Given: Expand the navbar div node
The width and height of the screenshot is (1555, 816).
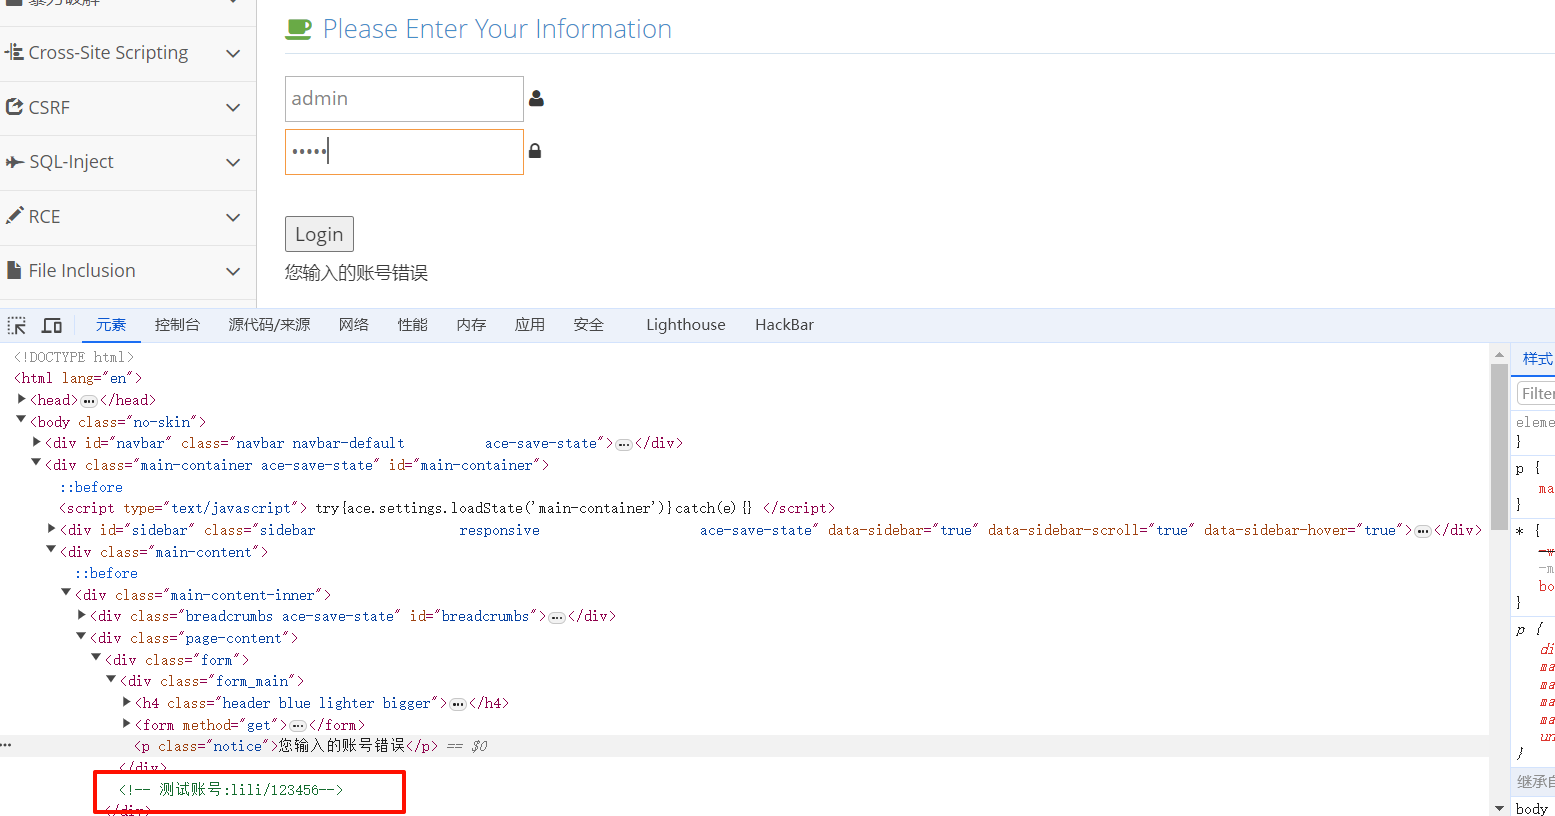Looking at the screenshot, I should (36, 442).
